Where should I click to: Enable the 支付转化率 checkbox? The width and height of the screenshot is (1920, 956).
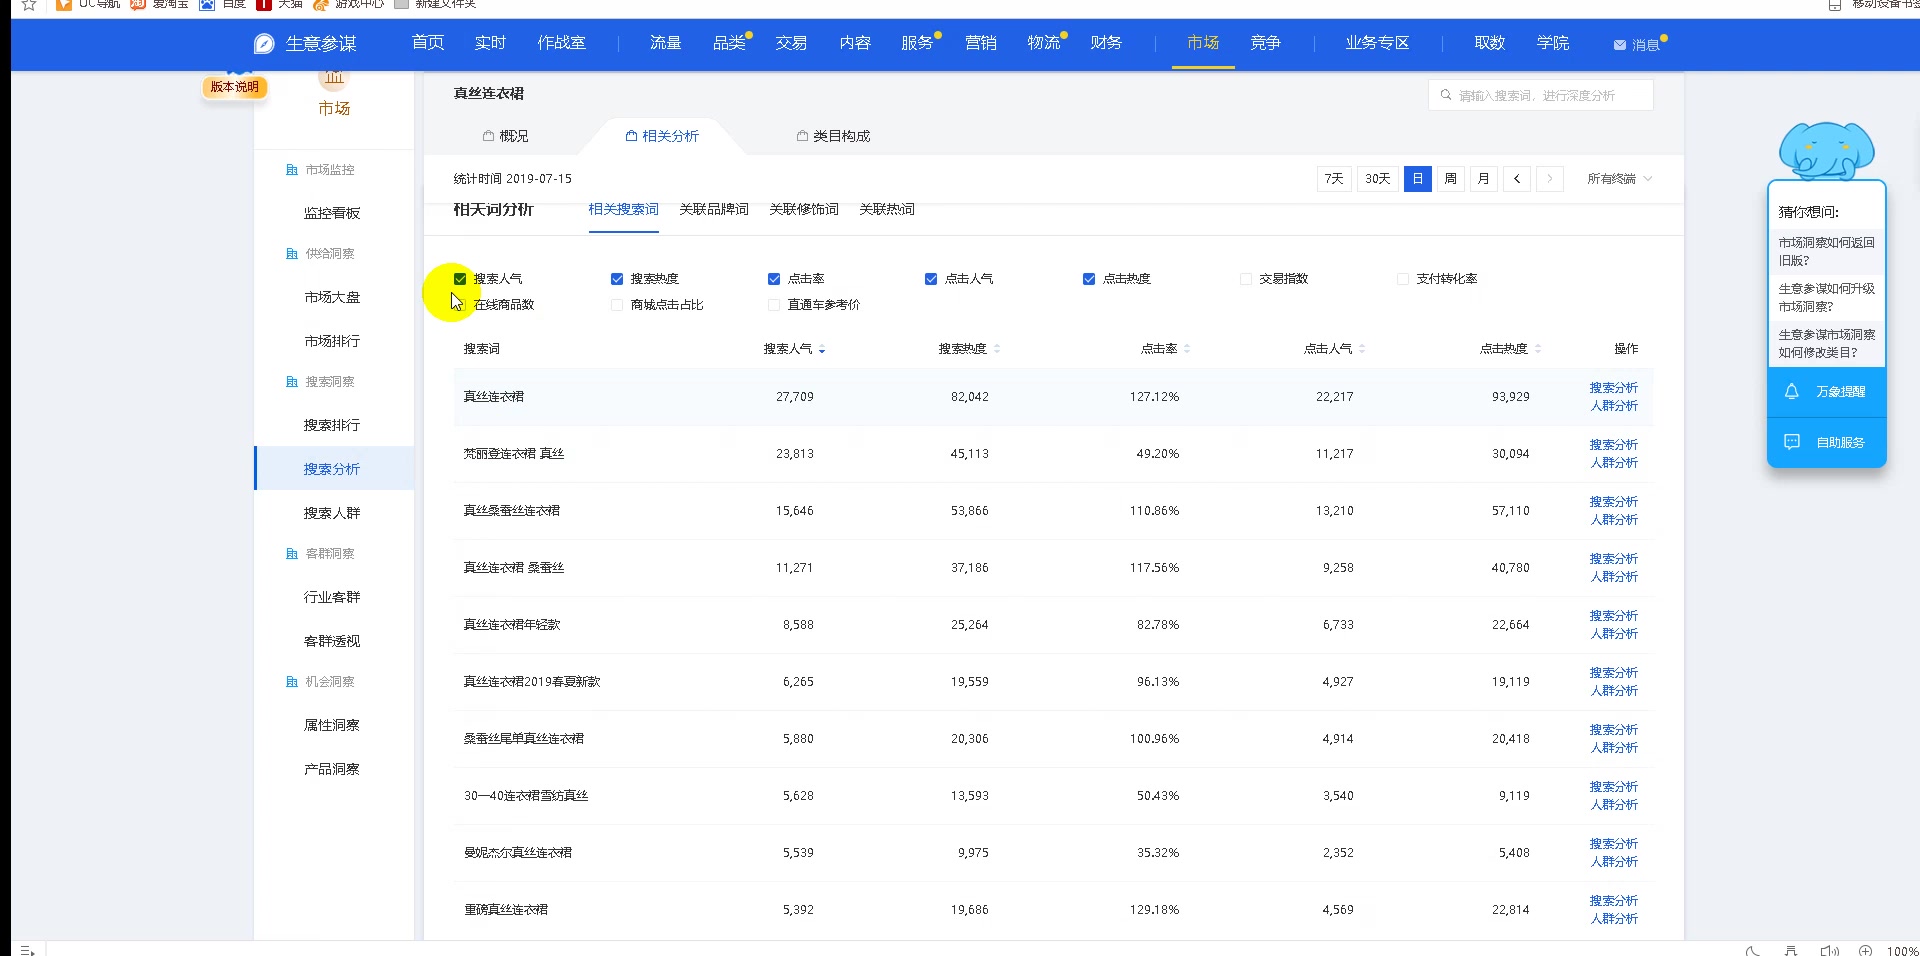pyautogui.click(x=1404, y=279)
